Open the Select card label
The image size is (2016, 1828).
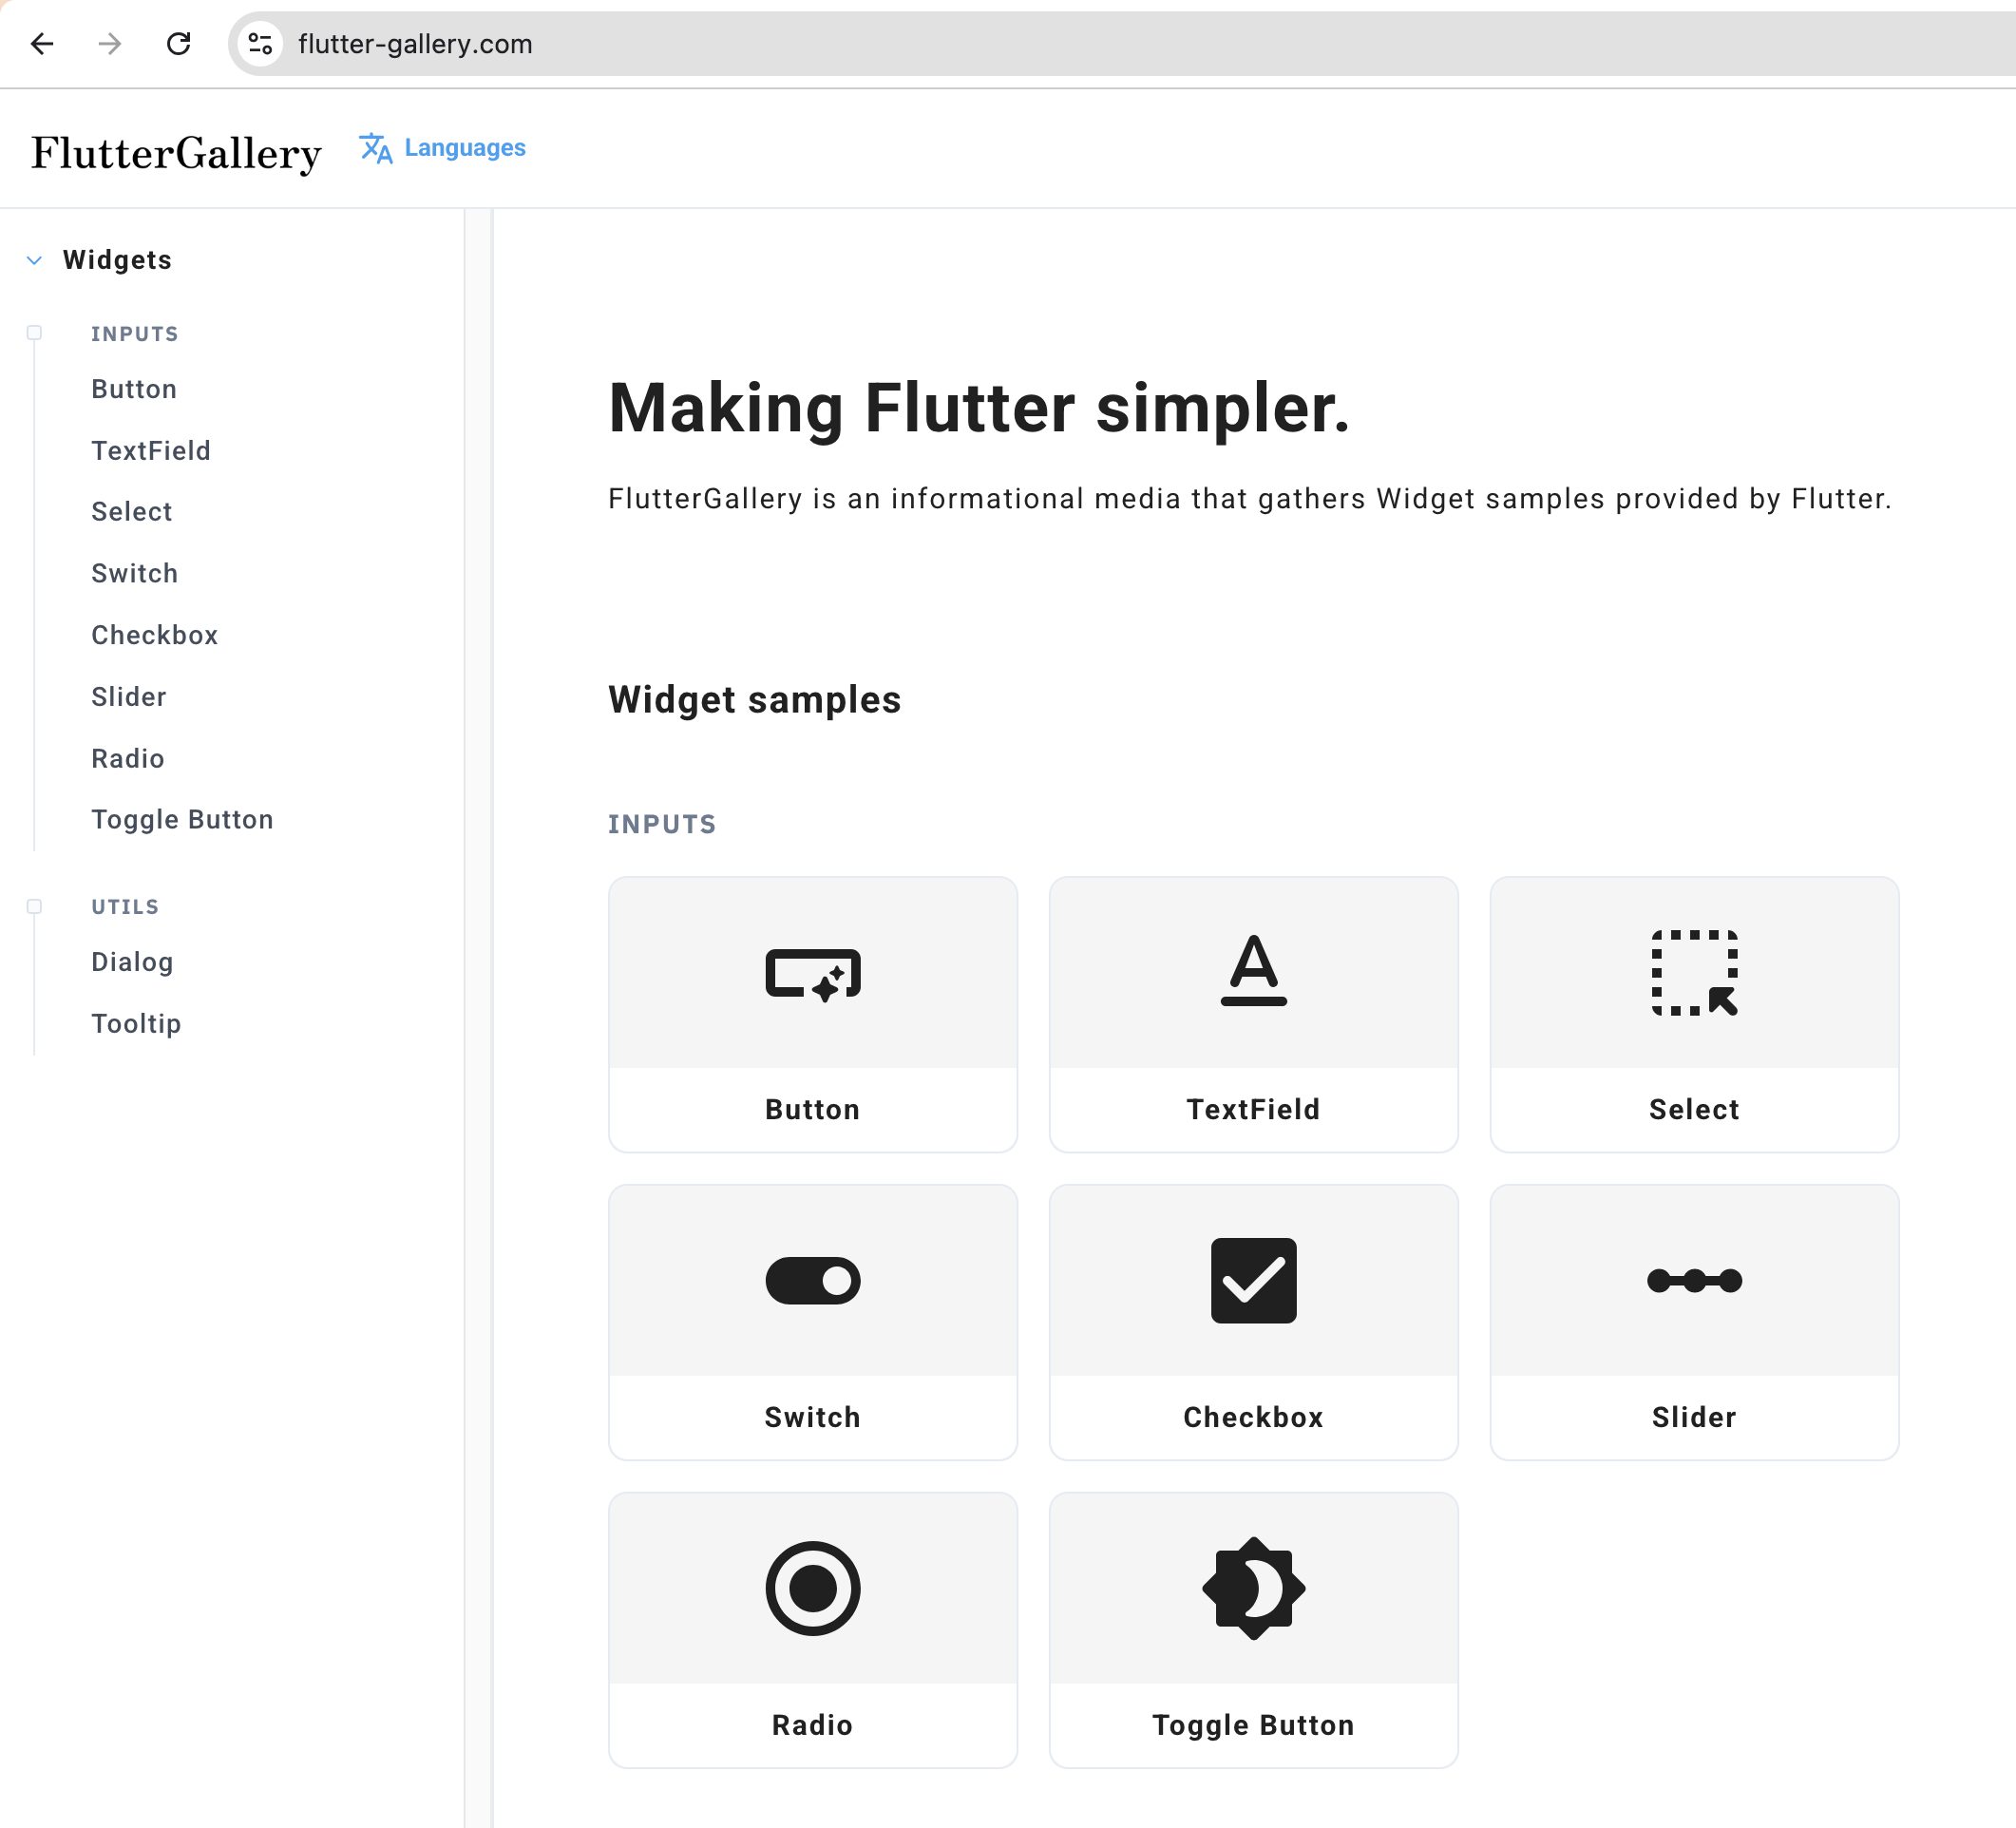pos(1695,1110)
